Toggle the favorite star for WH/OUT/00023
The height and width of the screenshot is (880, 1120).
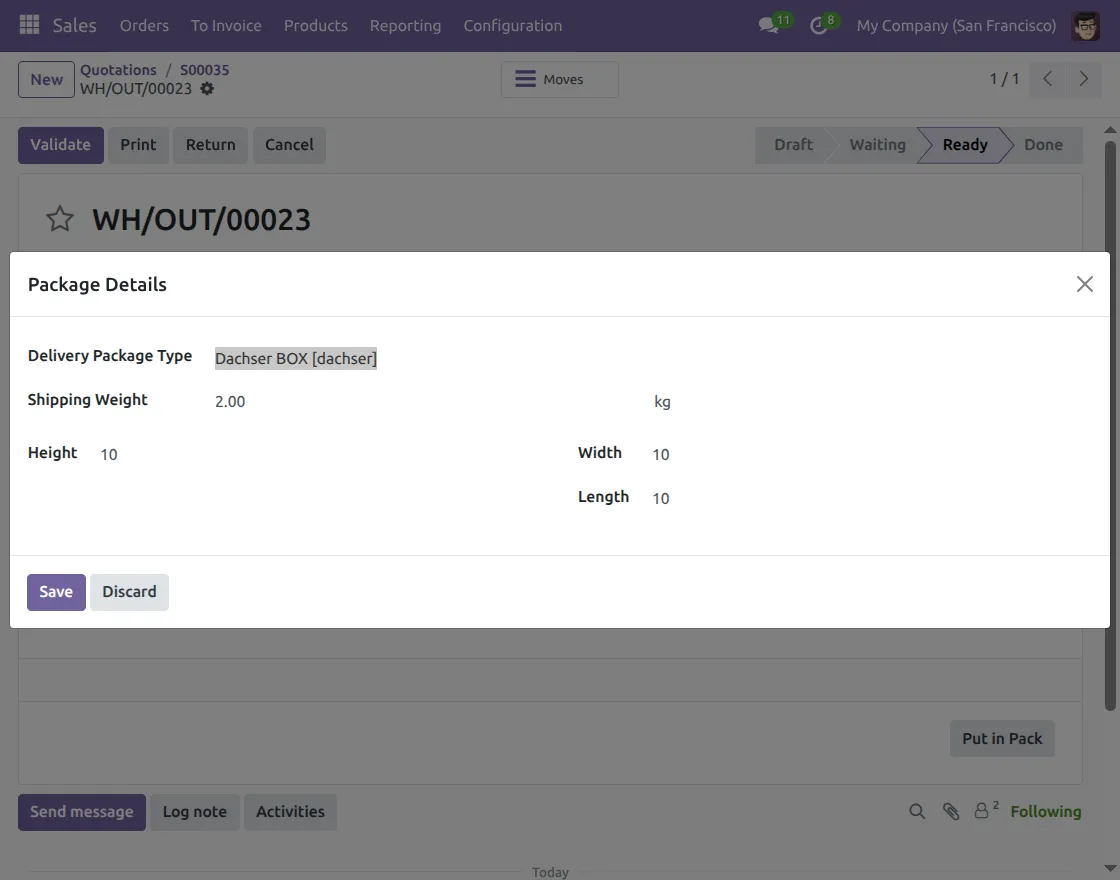60,219
